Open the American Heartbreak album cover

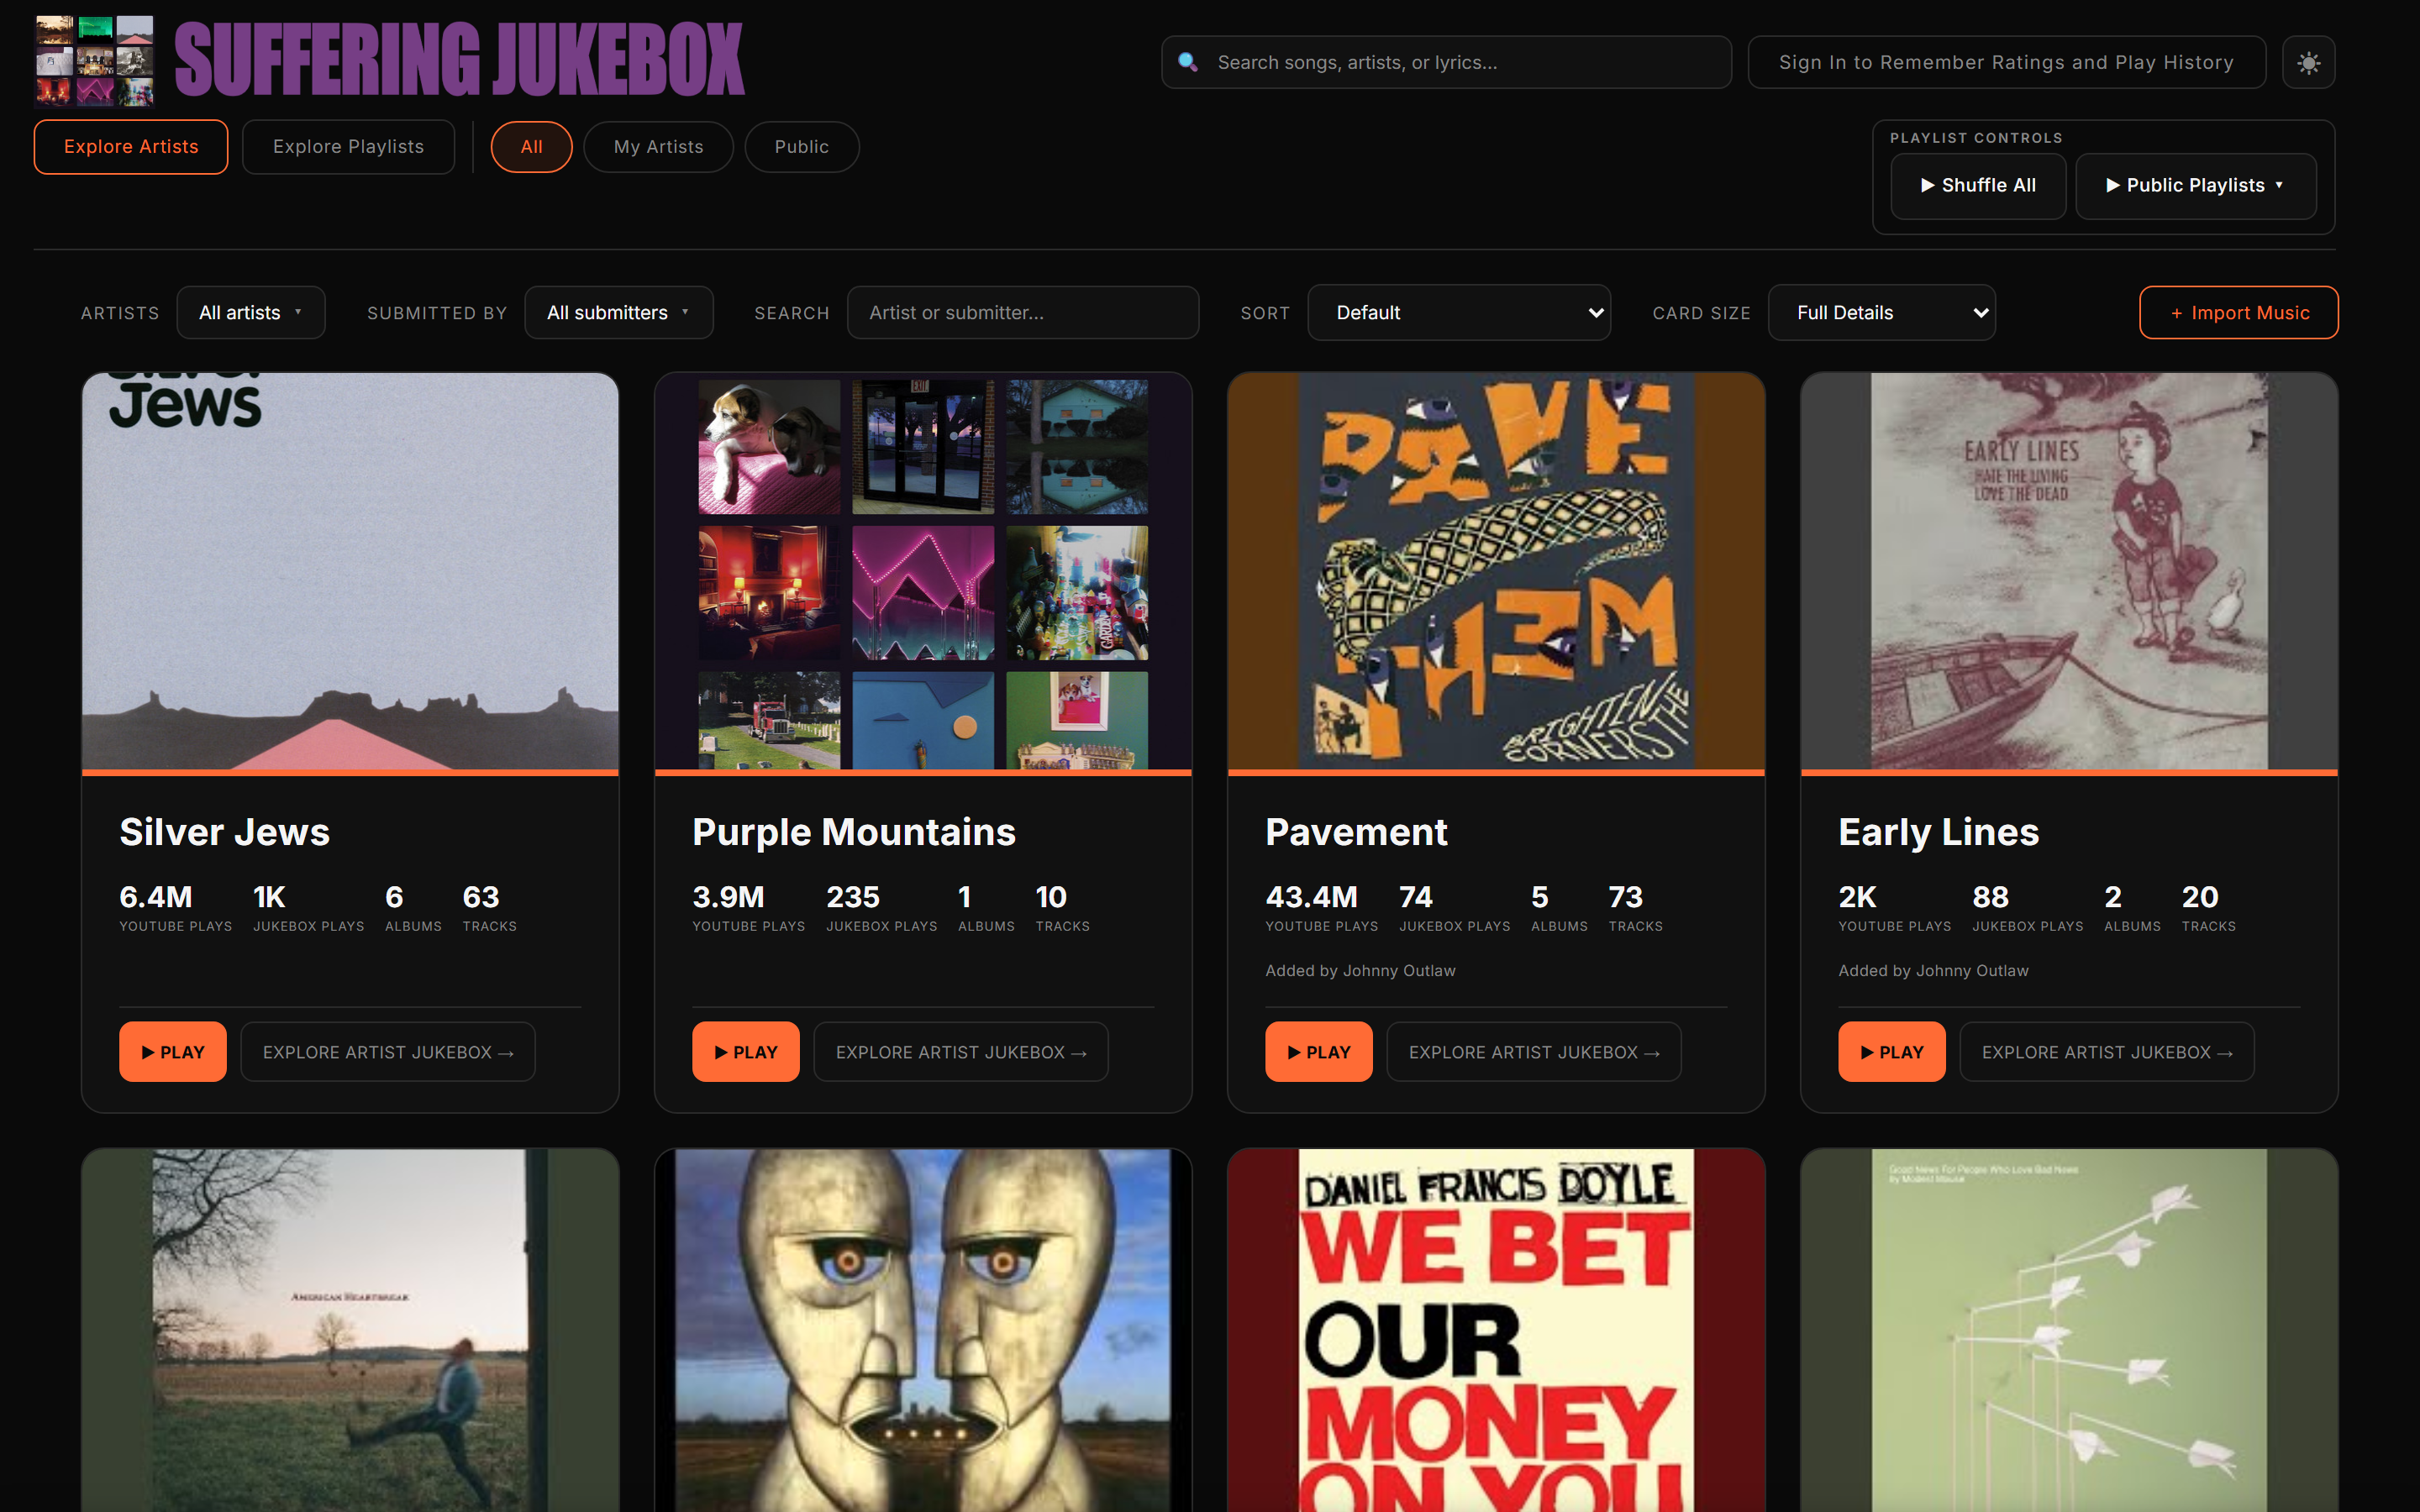pyautogui.click(x=350, y=1330)
